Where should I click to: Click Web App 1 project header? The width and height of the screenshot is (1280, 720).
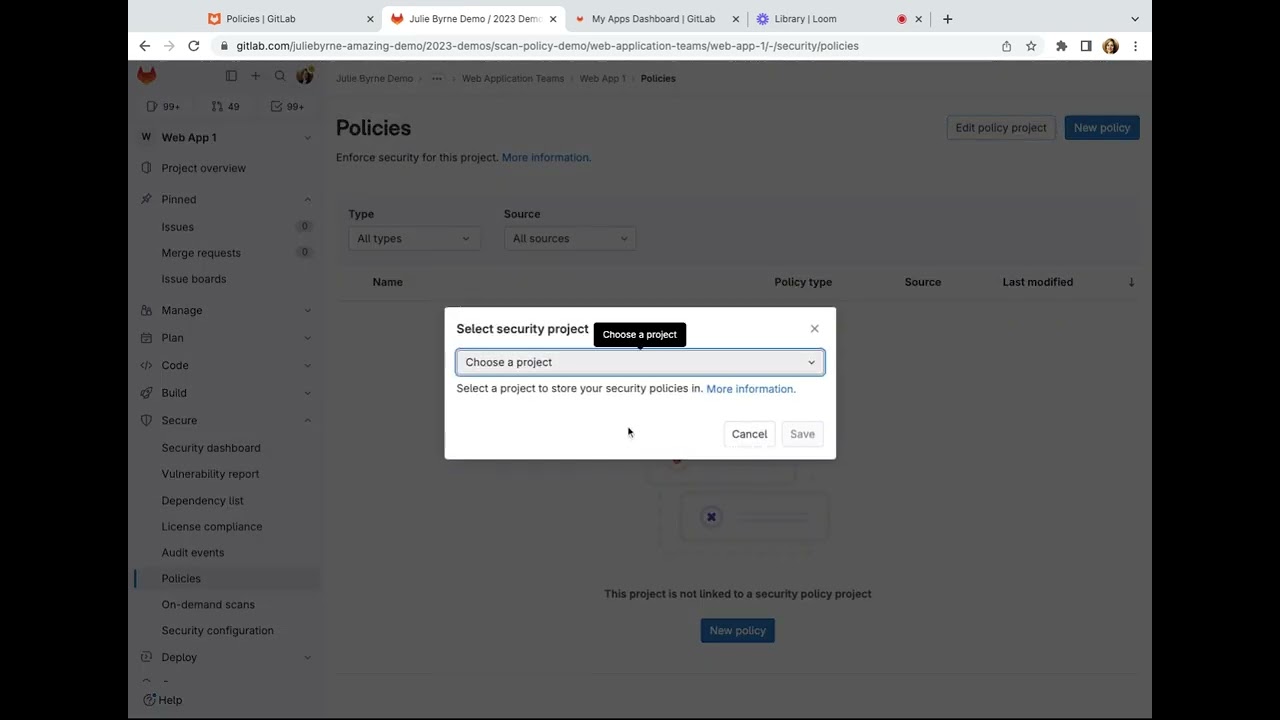pos(227,137)
